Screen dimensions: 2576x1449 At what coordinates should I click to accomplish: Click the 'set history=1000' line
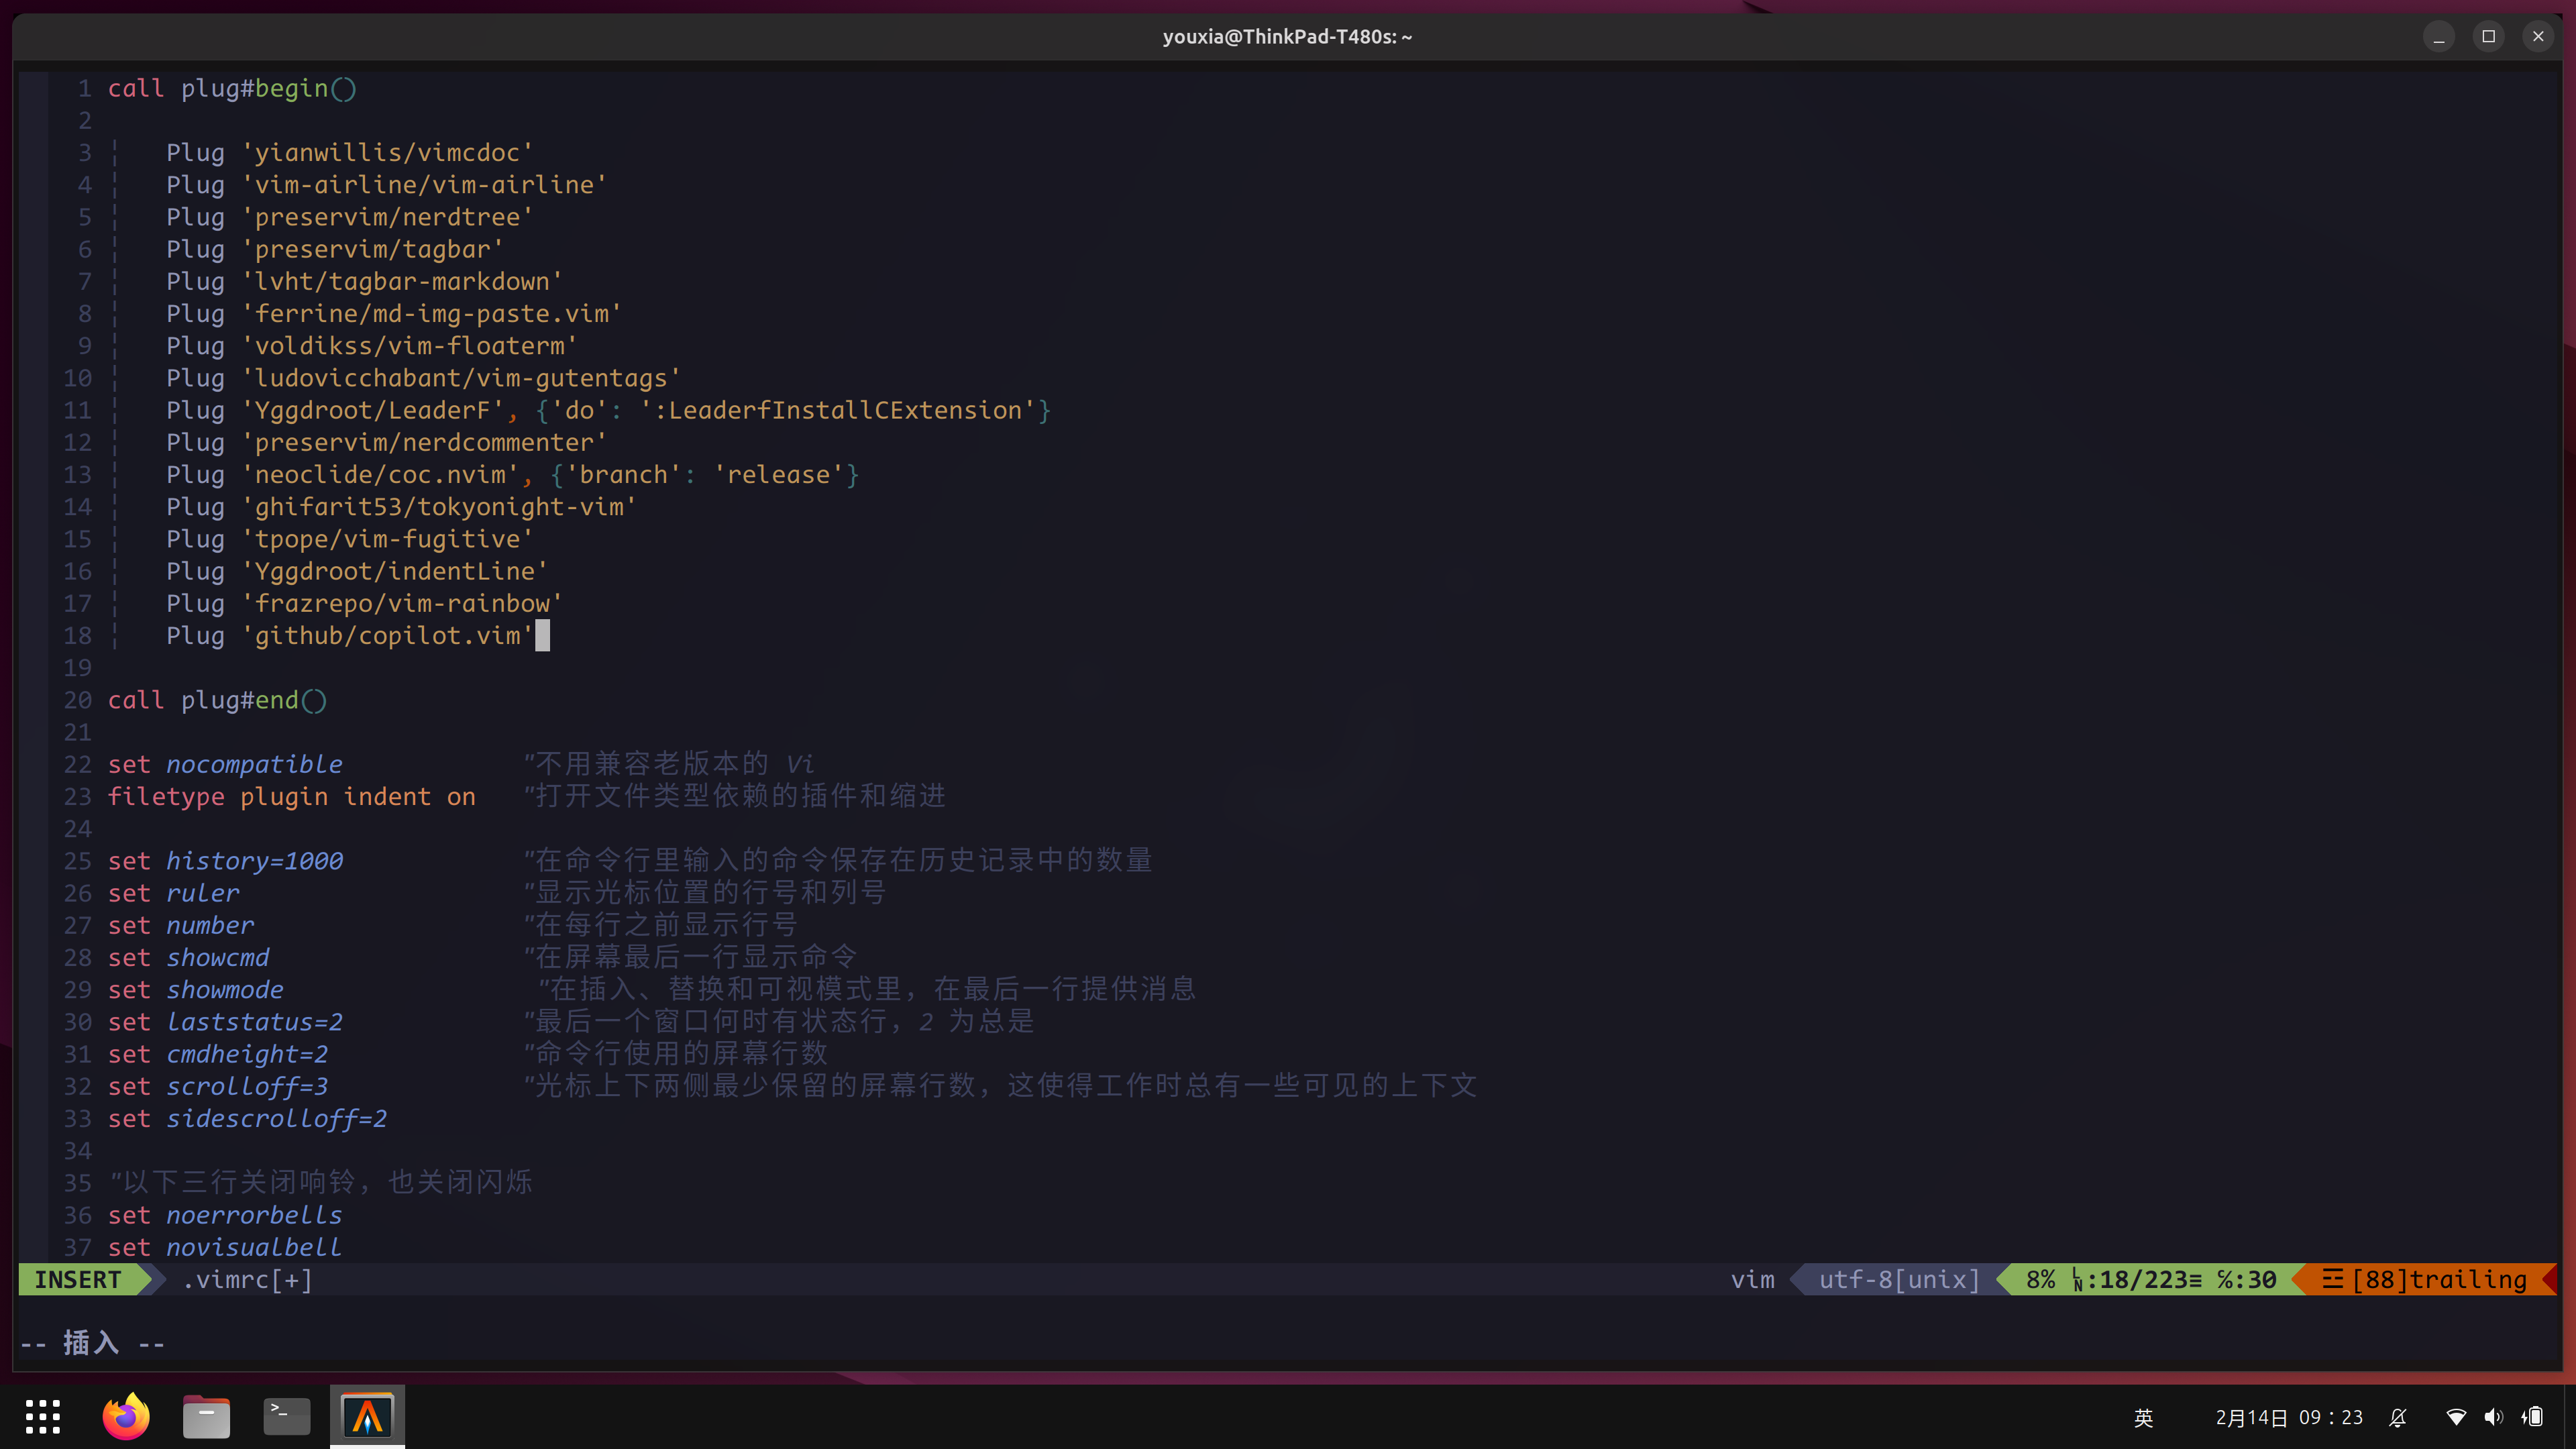pos(225,861)
